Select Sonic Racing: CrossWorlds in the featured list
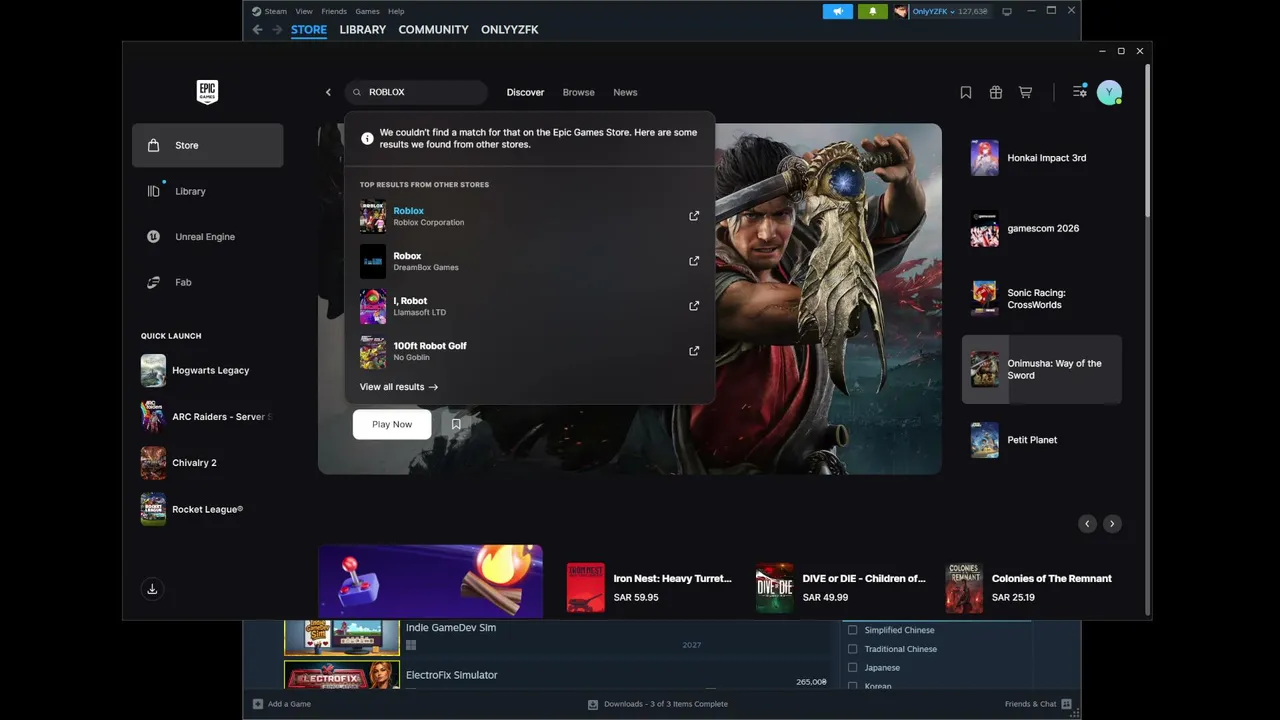This screenshot has height=720, width=1280. coord(1042,298)
